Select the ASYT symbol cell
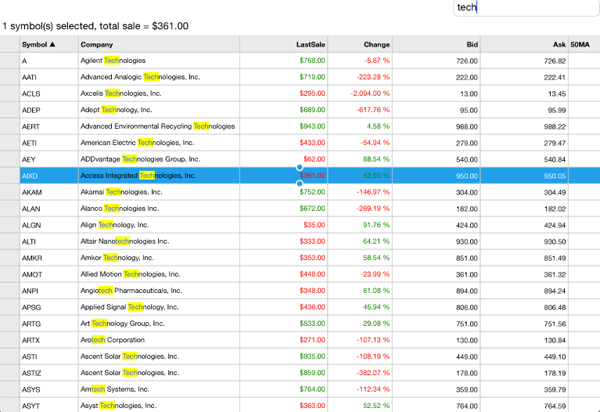The width and height of the screenshot is (600, 412). pyautogui.click(x=49, y=405)
